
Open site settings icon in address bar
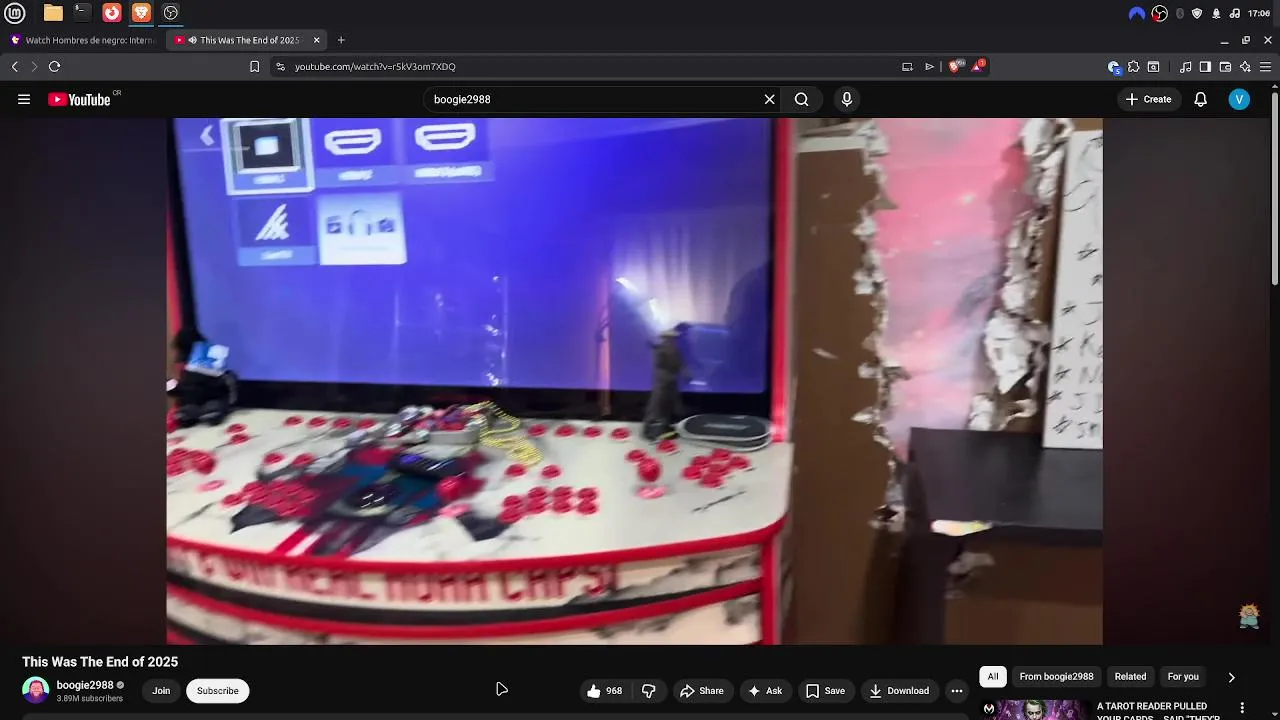click(x=280, y=67)
